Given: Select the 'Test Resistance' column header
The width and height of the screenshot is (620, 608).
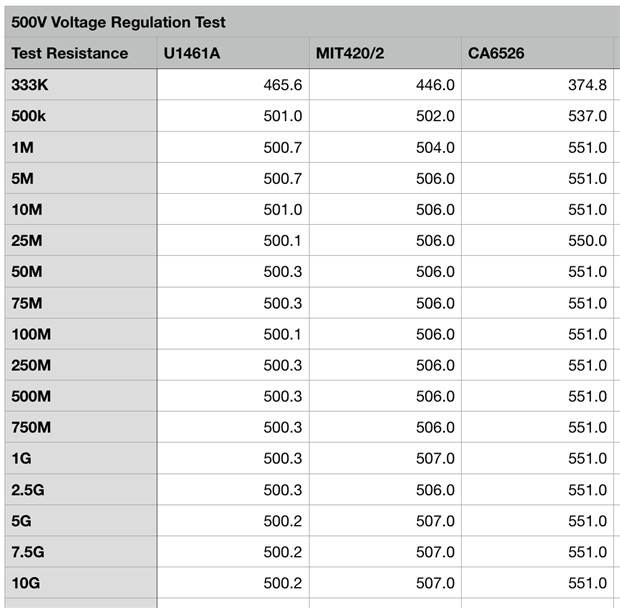Looking at the screenshot, I should [69, 53].
